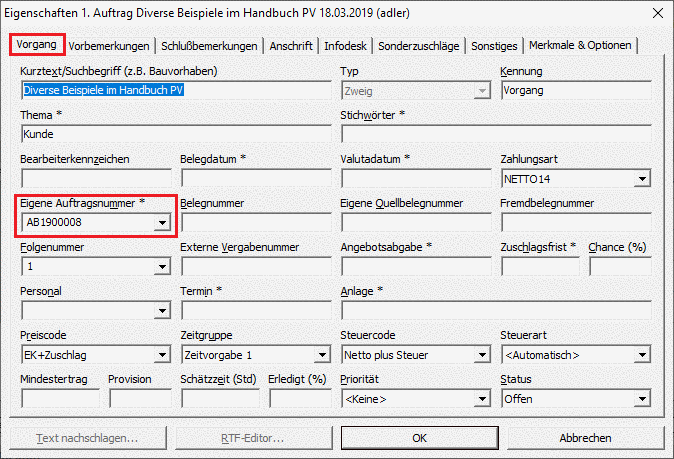Viewport: 674px width, 459px height.
Task: Open the Preiscode dropdown EK+Zuschlag
Action: pyautogui.click(x=96, y=355)
